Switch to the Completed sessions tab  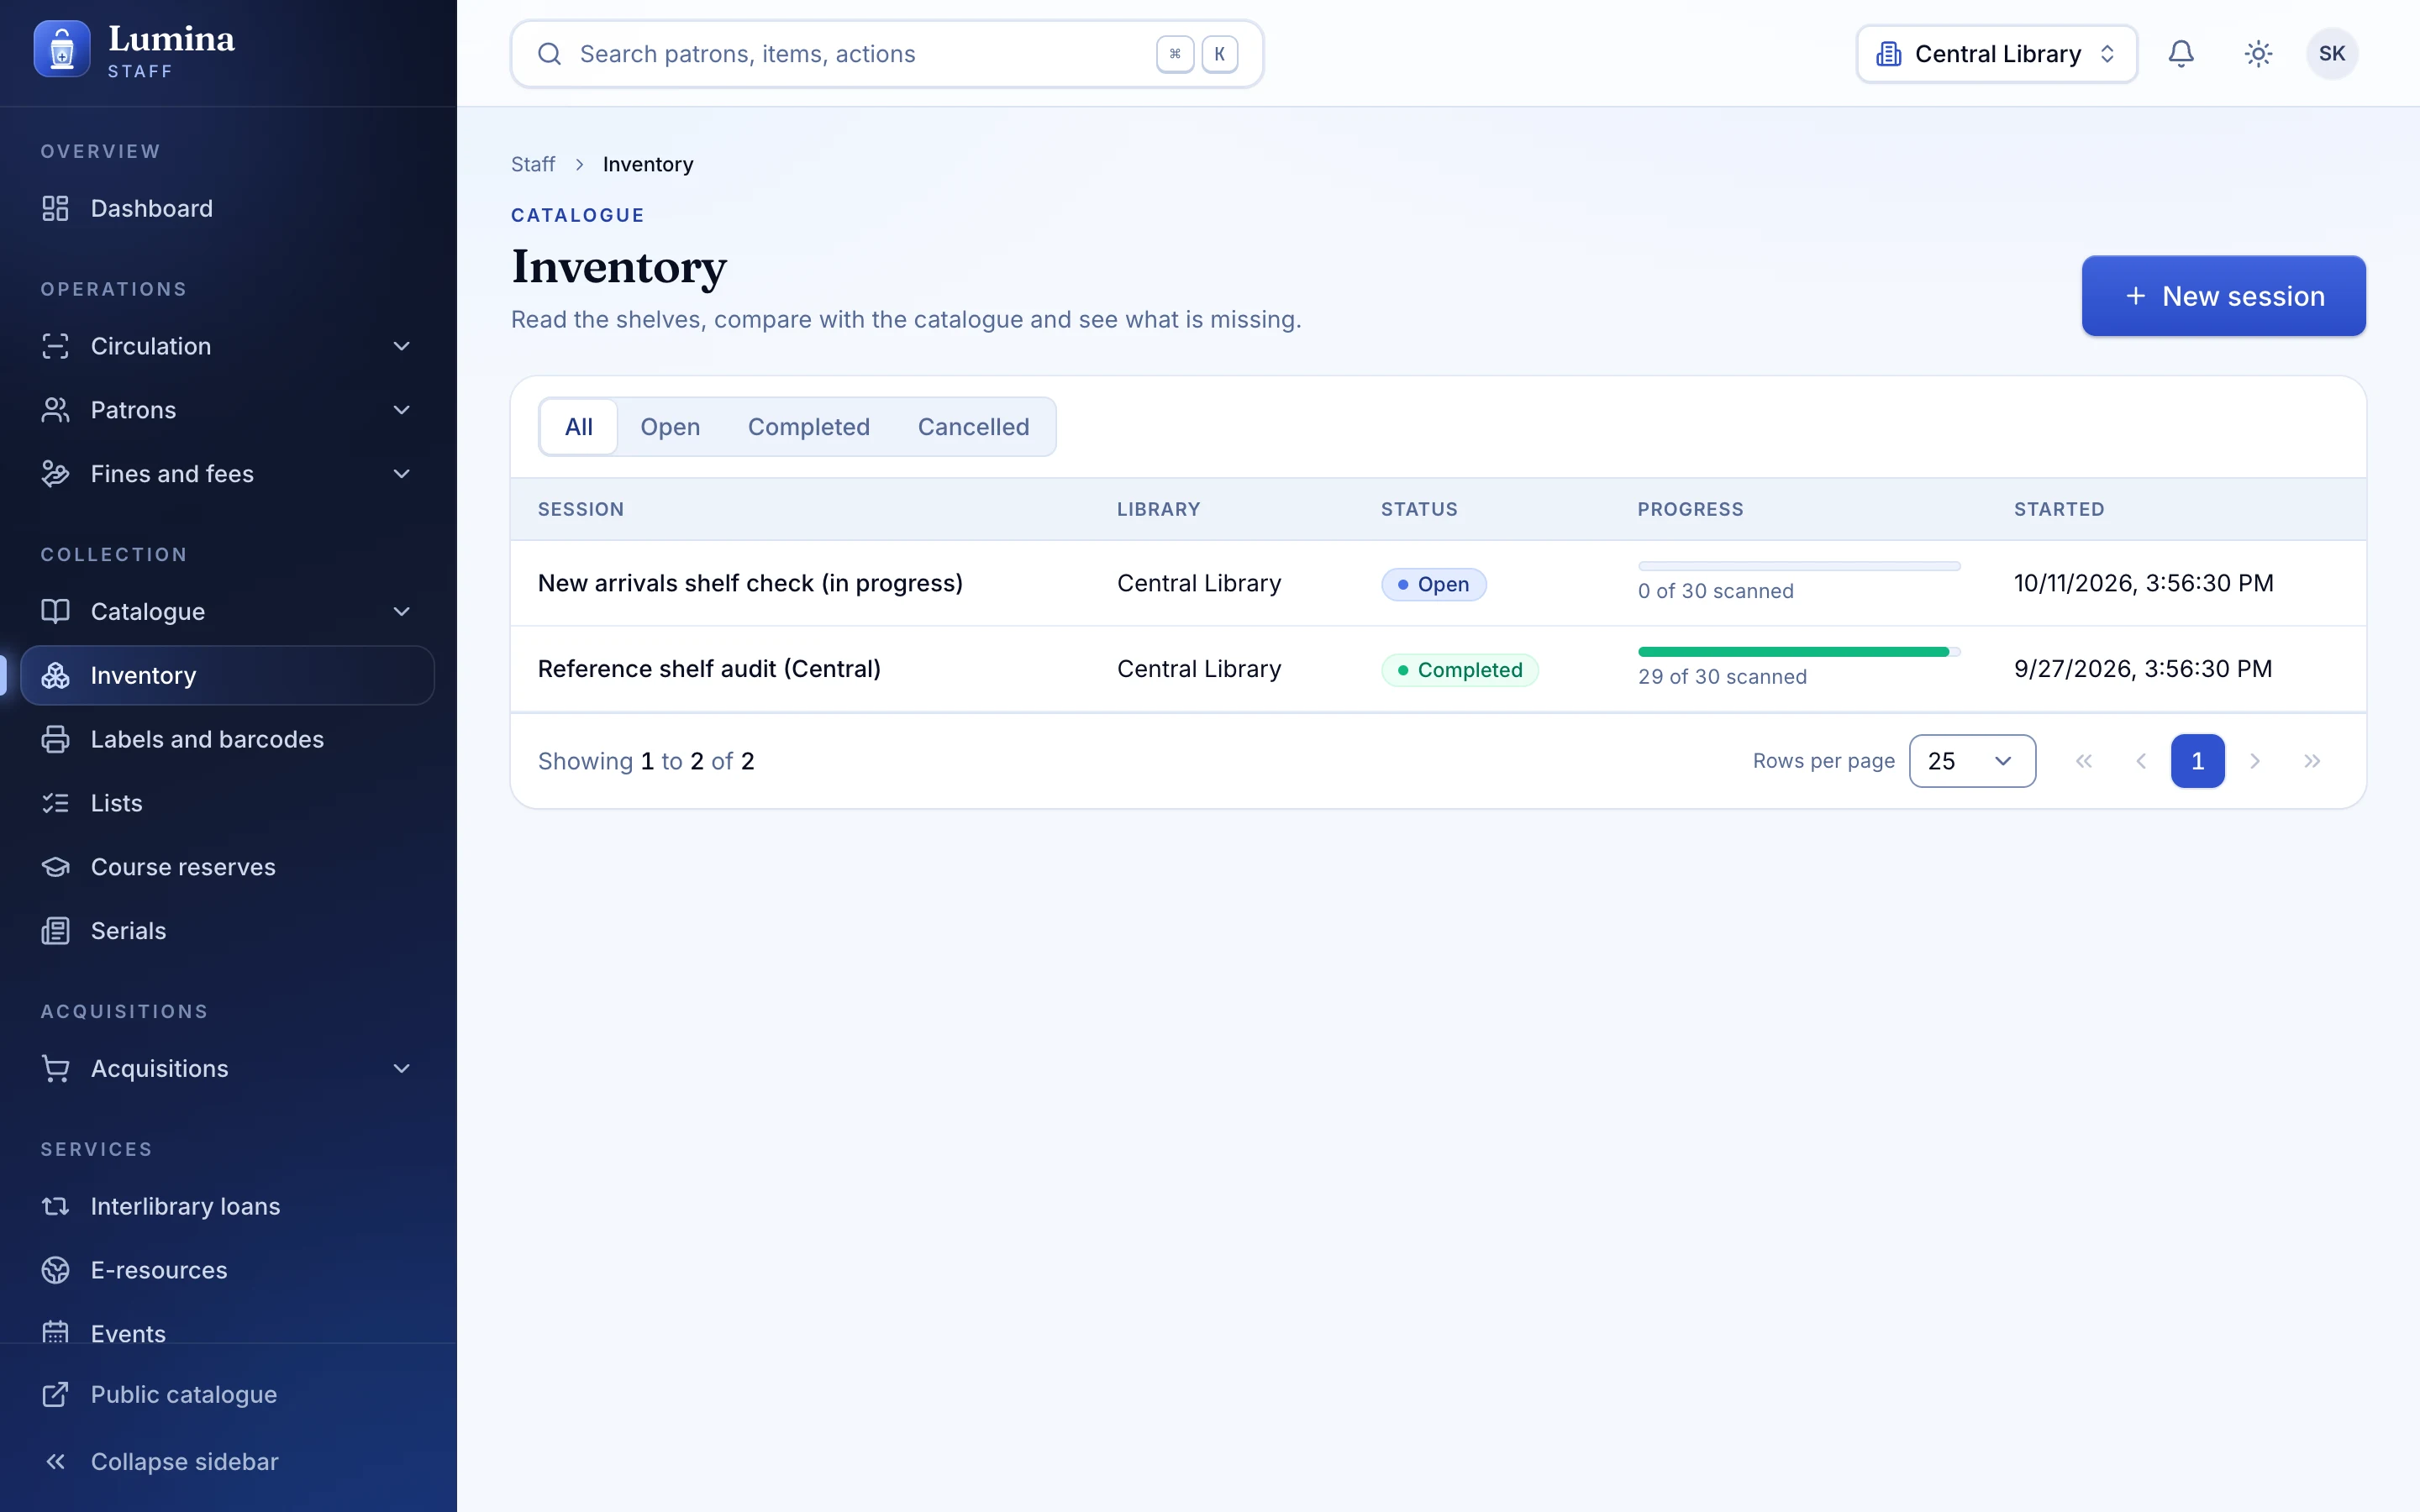pos(808,427)
